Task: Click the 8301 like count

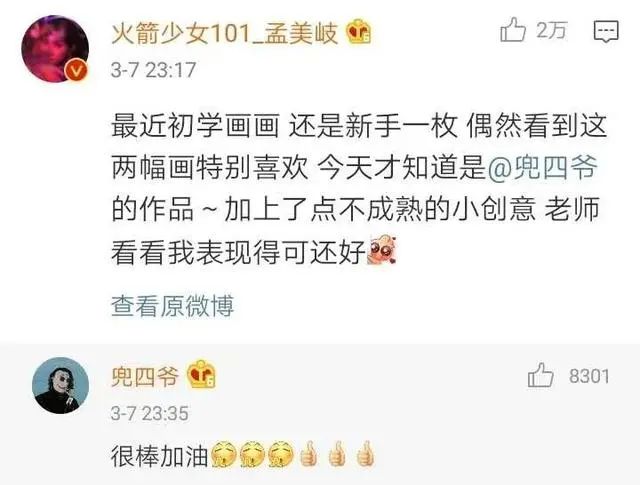Action: point(589,376)
